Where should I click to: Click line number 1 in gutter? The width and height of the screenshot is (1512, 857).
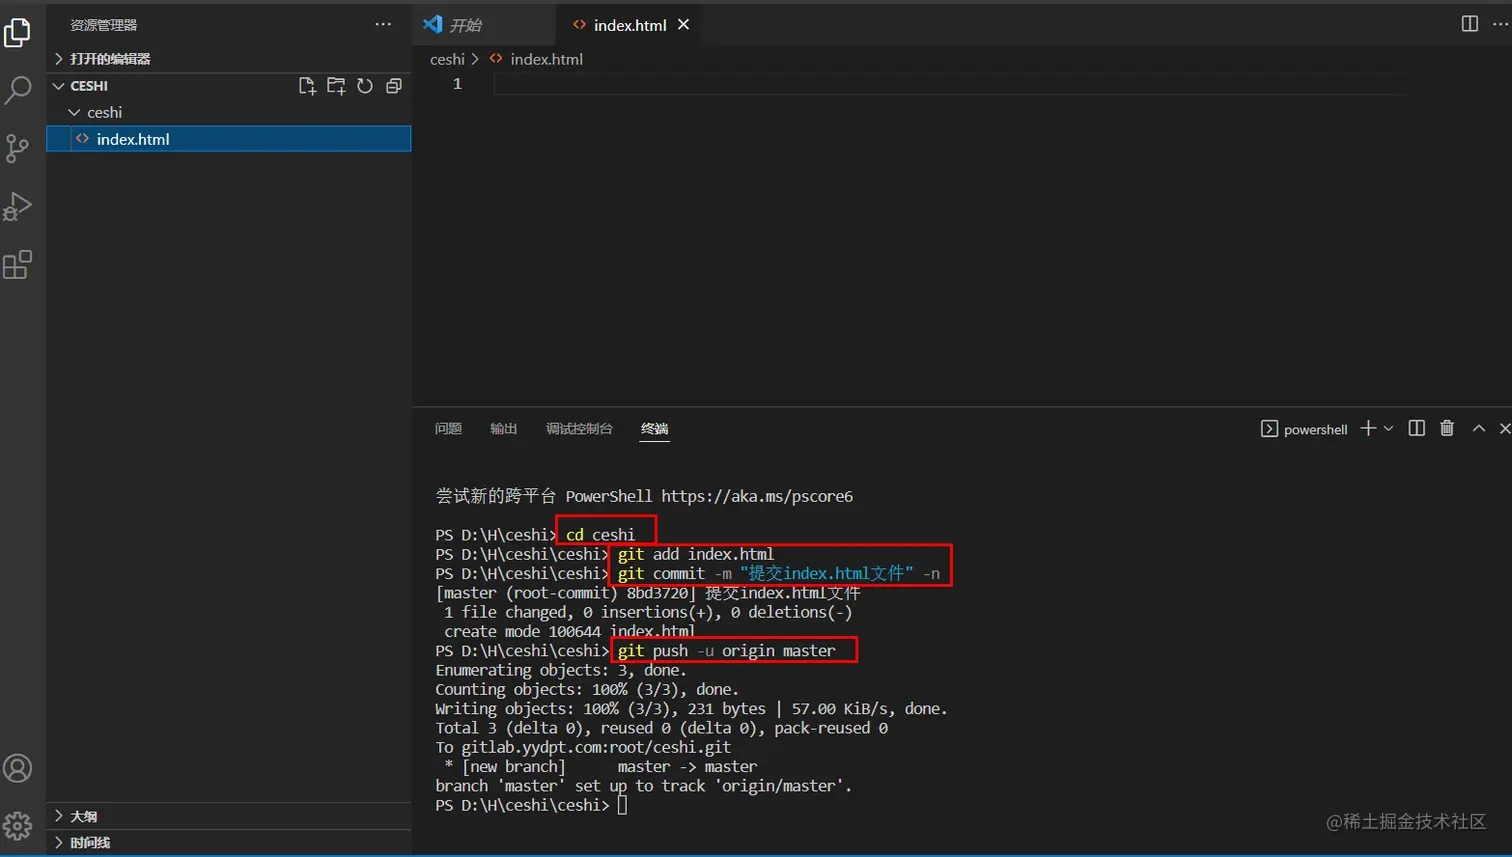tap(457, 84)
